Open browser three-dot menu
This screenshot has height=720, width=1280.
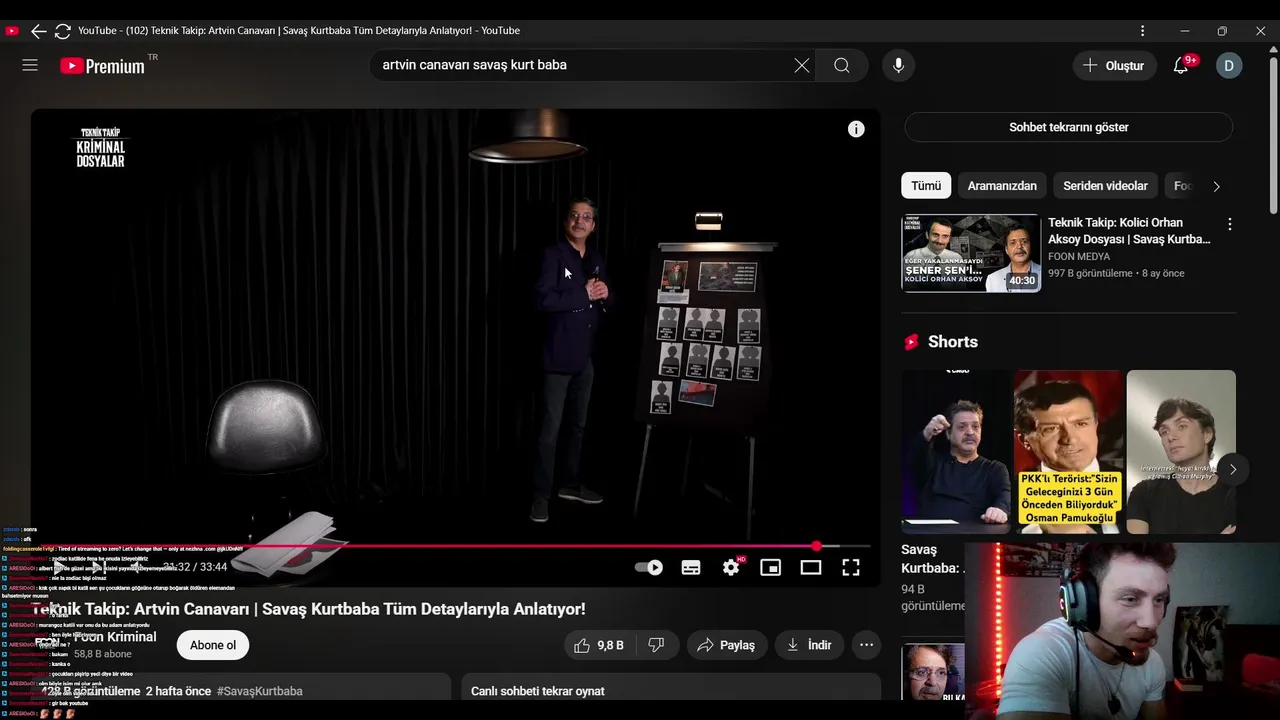pos(1142,31)
